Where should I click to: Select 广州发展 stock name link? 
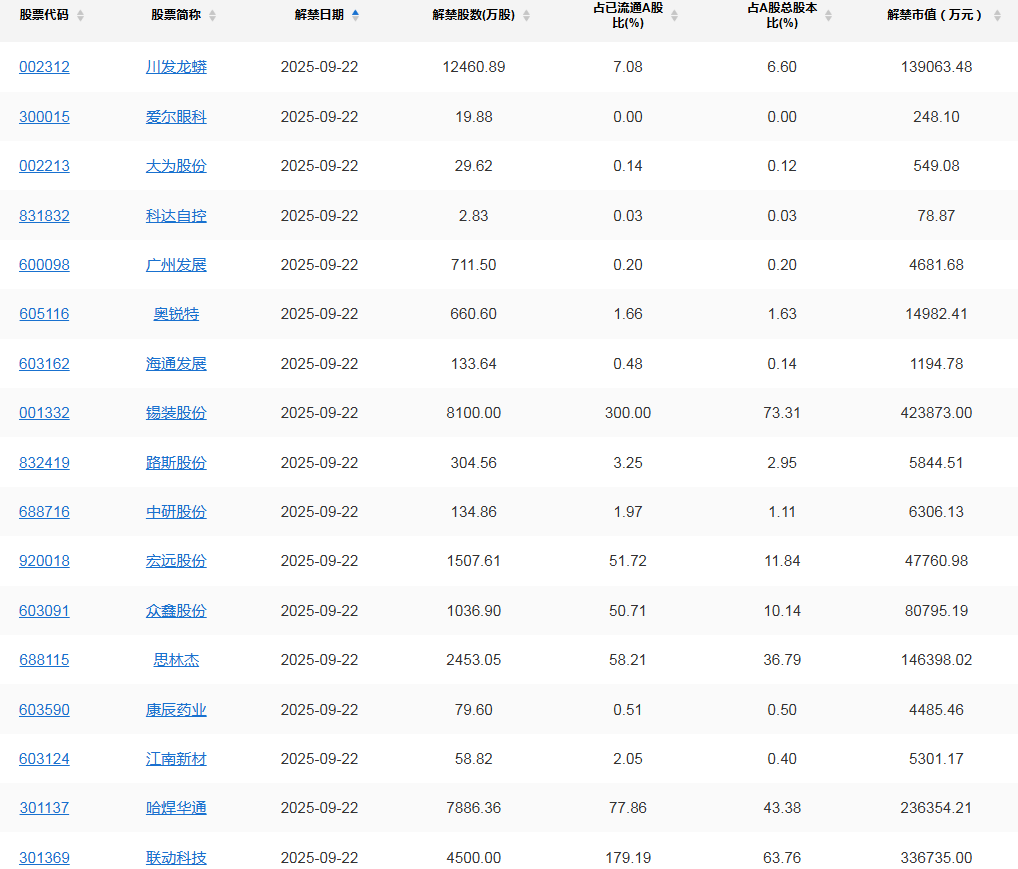tap(176, 265)
